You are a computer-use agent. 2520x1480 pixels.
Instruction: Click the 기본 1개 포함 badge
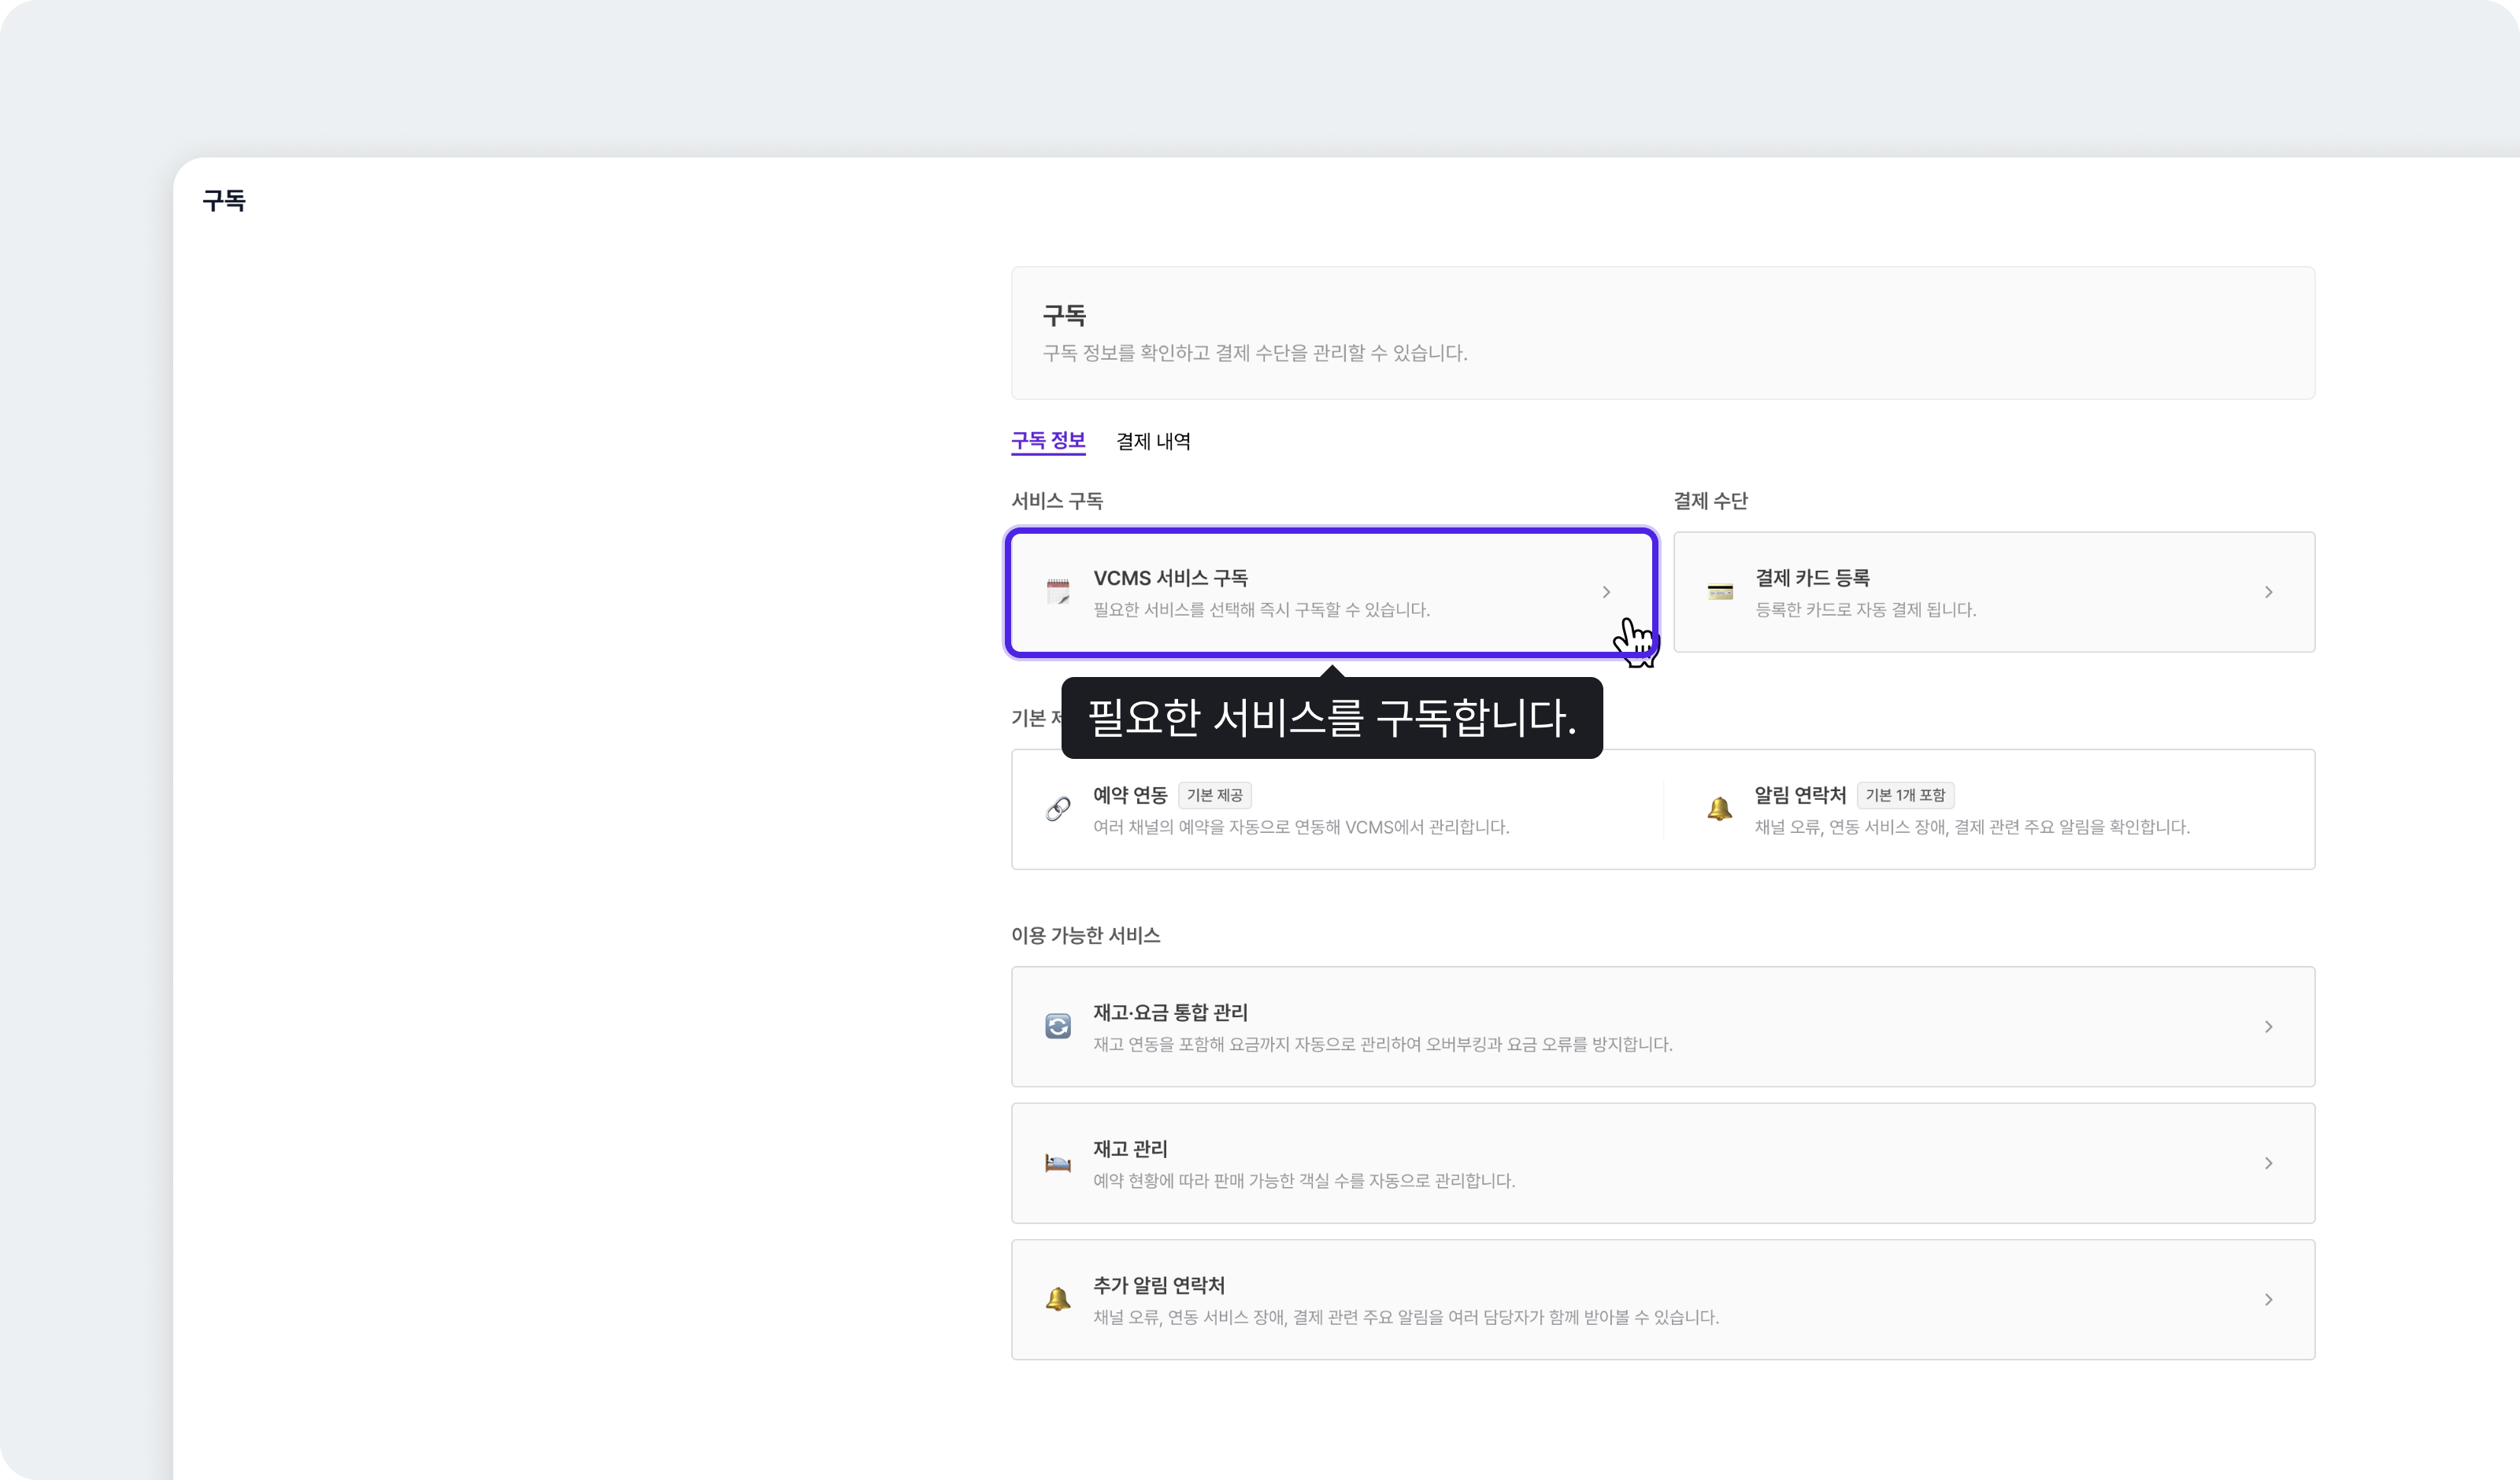[x=1905, y=795]
